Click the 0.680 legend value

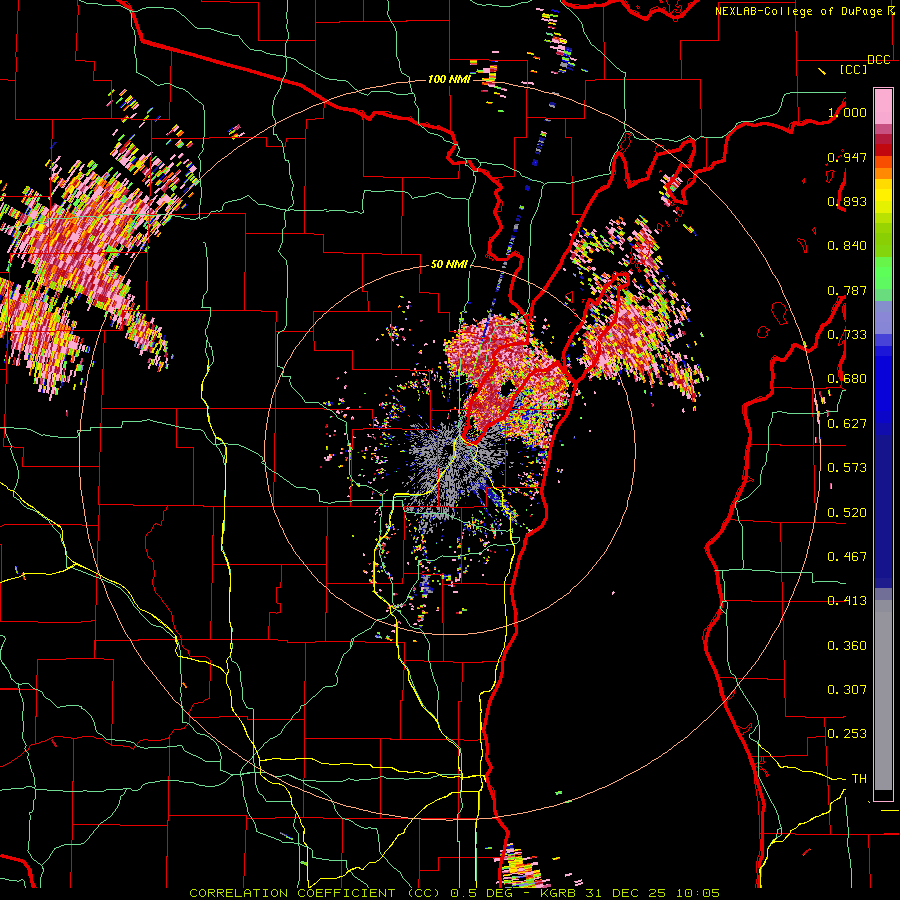tap(847, 379)
